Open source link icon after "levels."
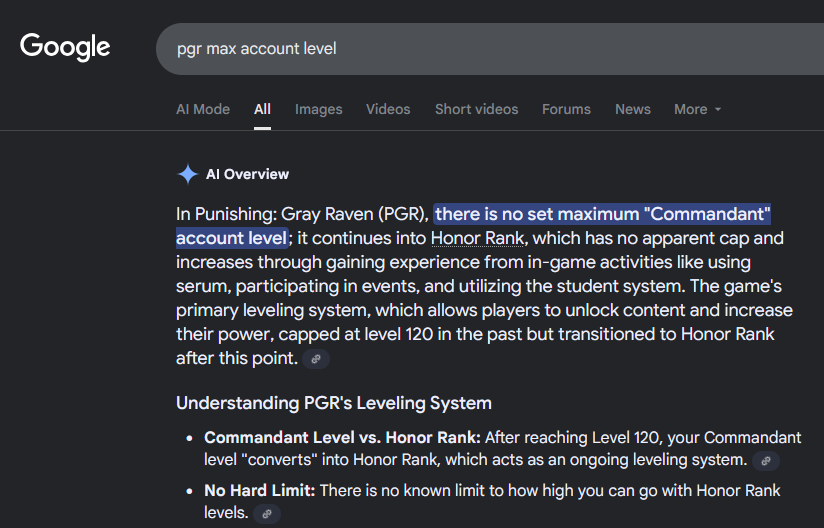The height and width of the screenshot is (528, 824). pos(267,514)
